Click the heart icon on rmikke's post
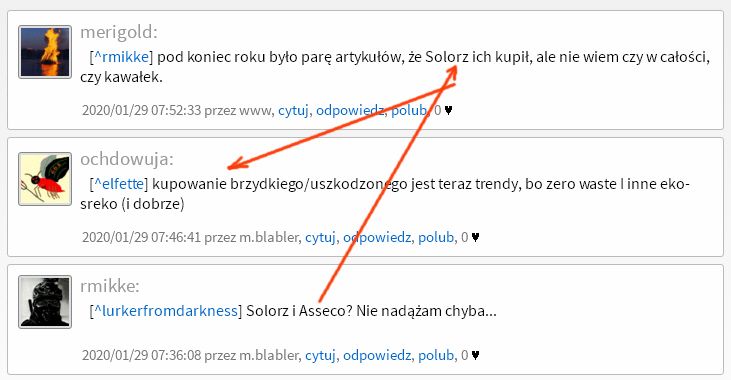 tap(475, 355)
